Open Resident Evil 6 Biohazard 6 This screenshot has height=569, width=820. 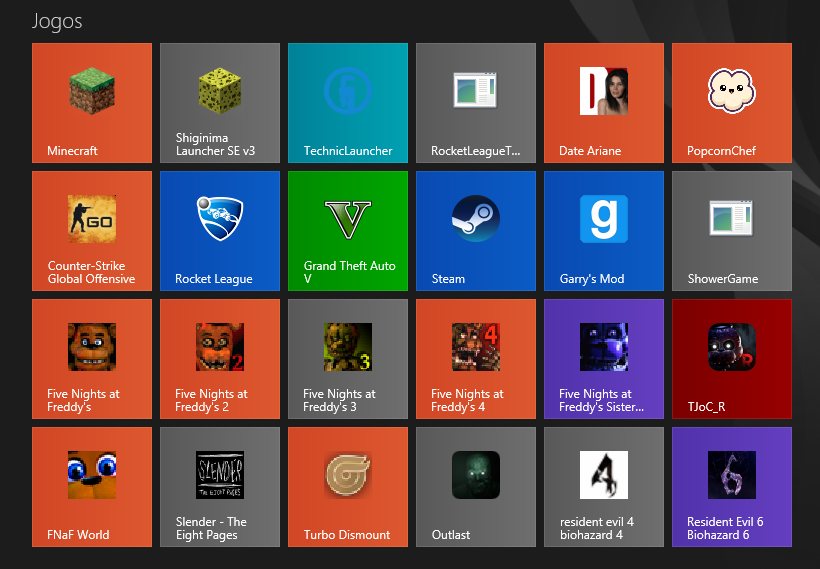point(732,487)
